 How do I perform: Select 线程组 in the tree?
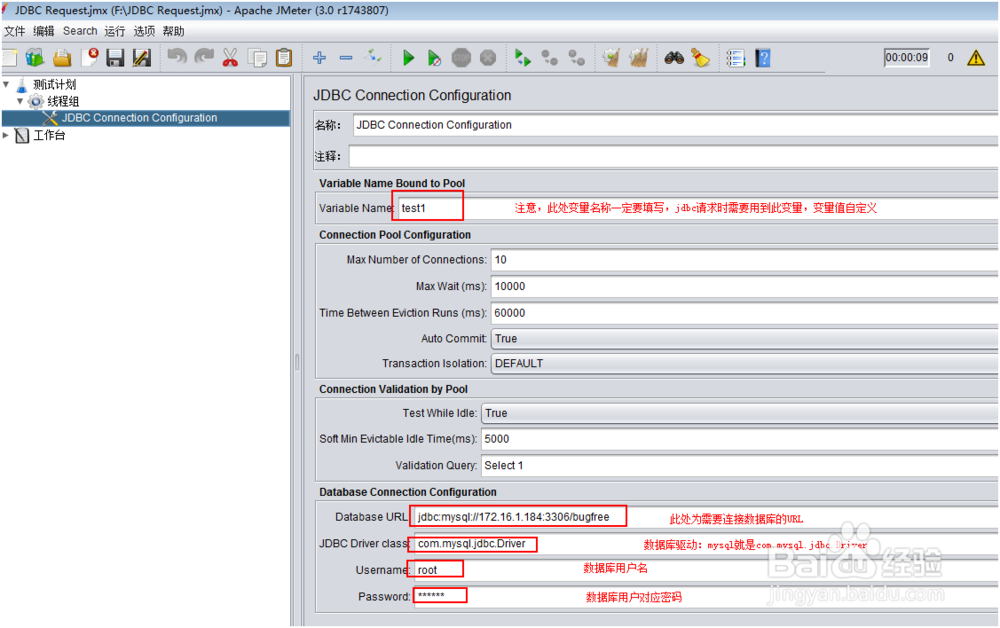tap(63, 101)
